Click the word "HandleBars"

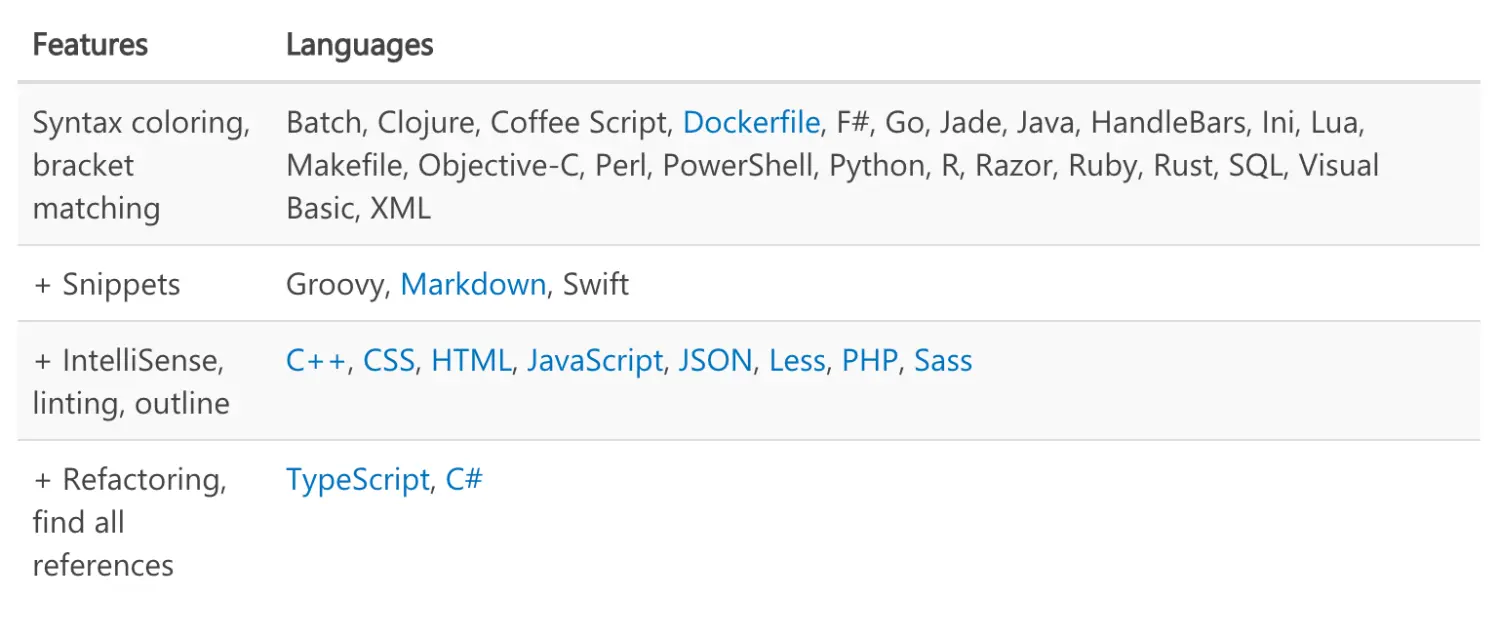[1168, 123]
